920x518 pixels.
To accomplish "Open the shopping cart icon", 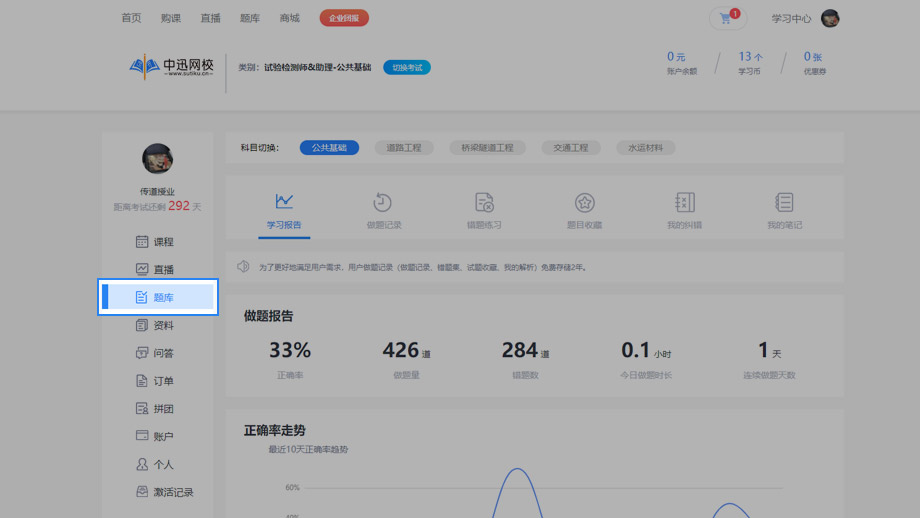I will 726,18.
